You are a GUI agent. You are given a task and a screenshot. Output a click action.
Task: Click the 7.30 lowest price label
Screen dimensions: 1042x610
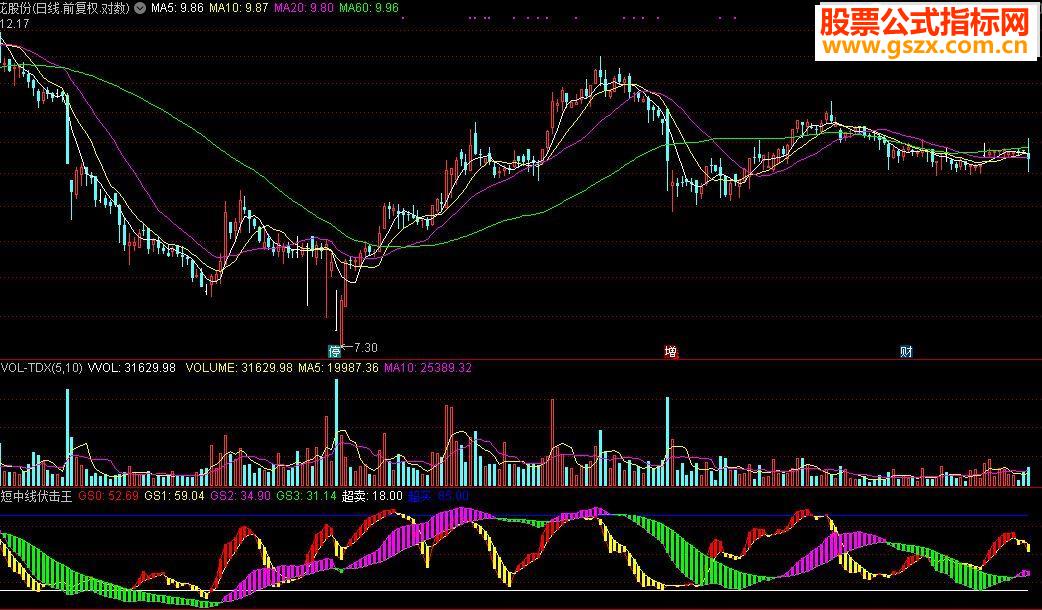365,348
